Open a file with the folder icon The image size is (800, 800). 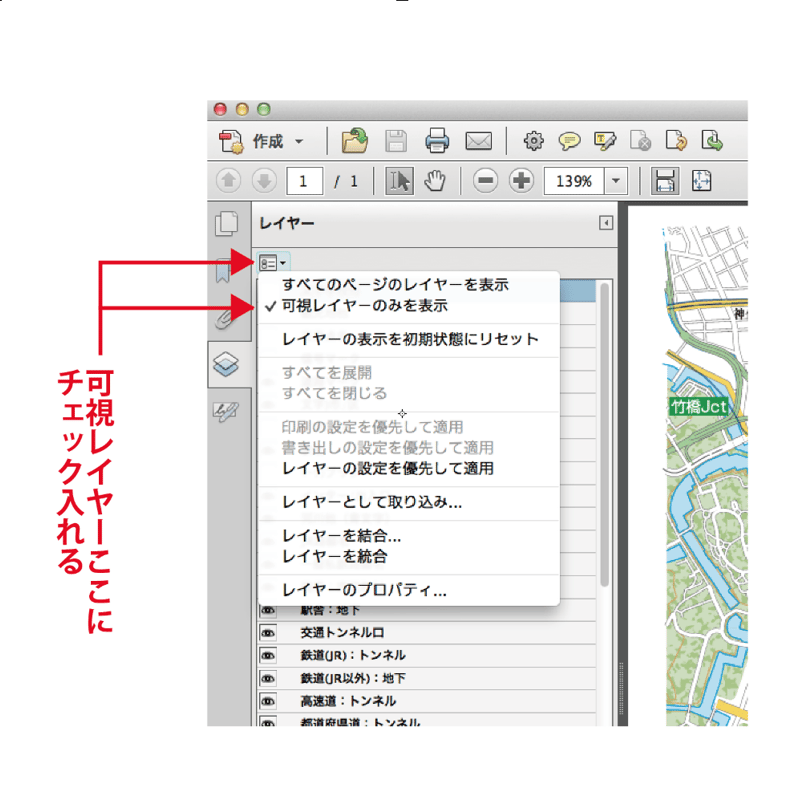pyautogui.click(x=354, y=141)
